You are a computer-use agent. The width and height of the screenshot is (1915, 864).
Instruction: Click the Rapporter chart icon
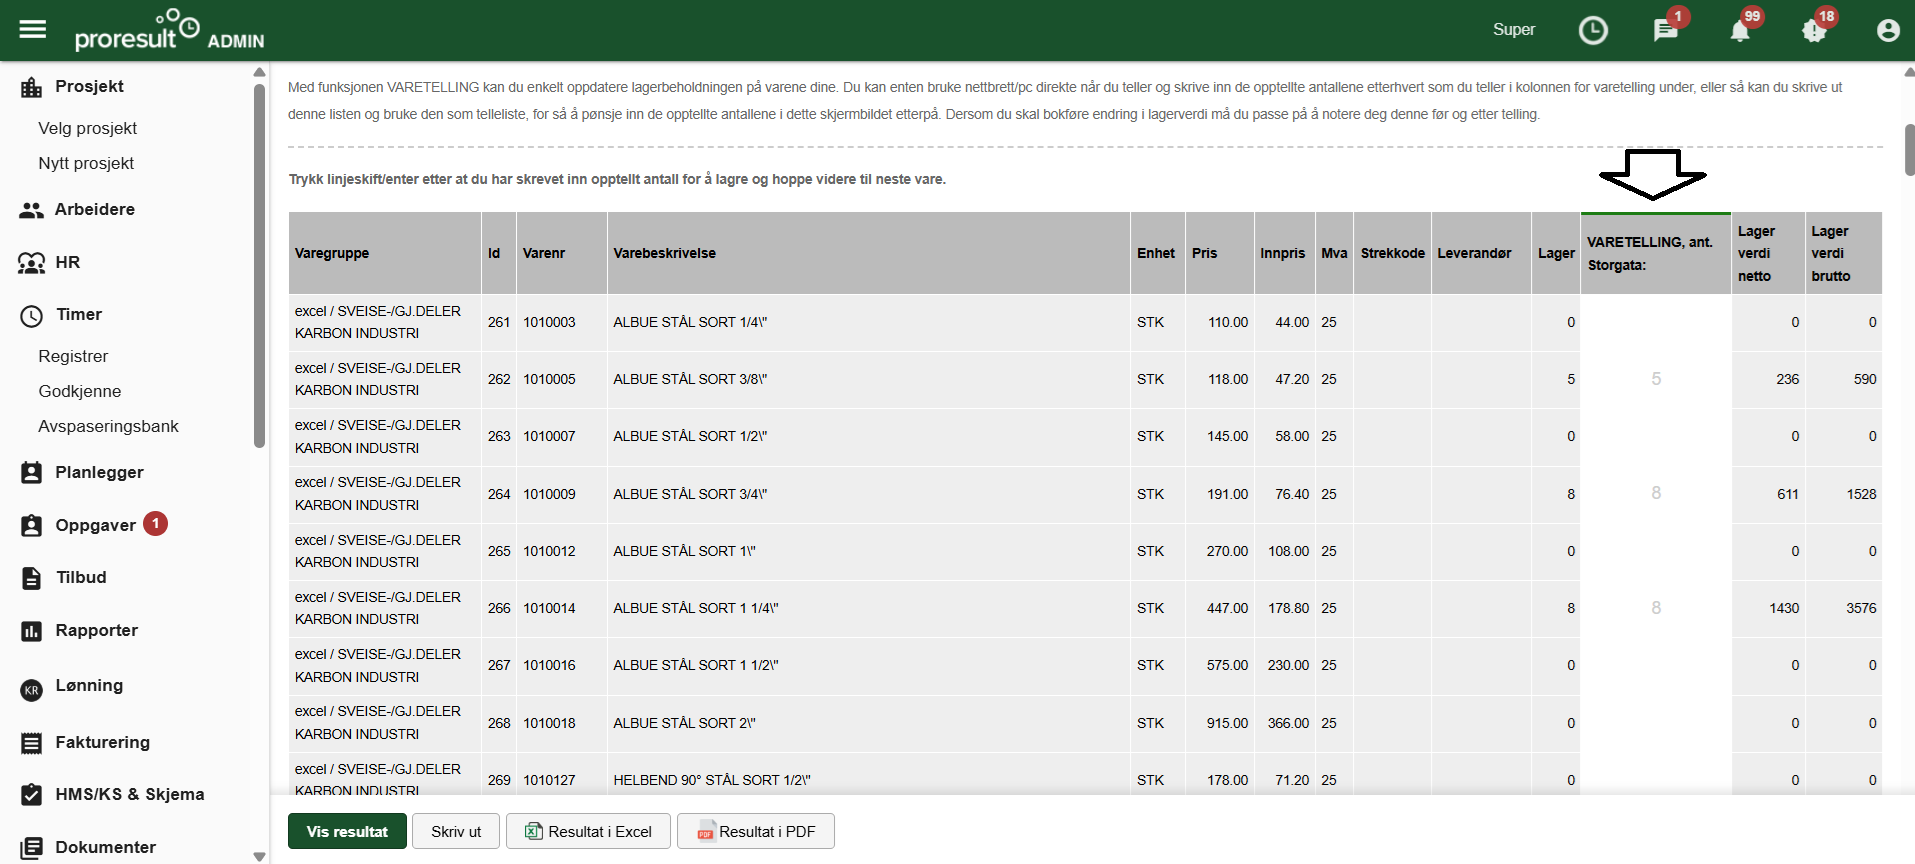[x=32, y=631]
